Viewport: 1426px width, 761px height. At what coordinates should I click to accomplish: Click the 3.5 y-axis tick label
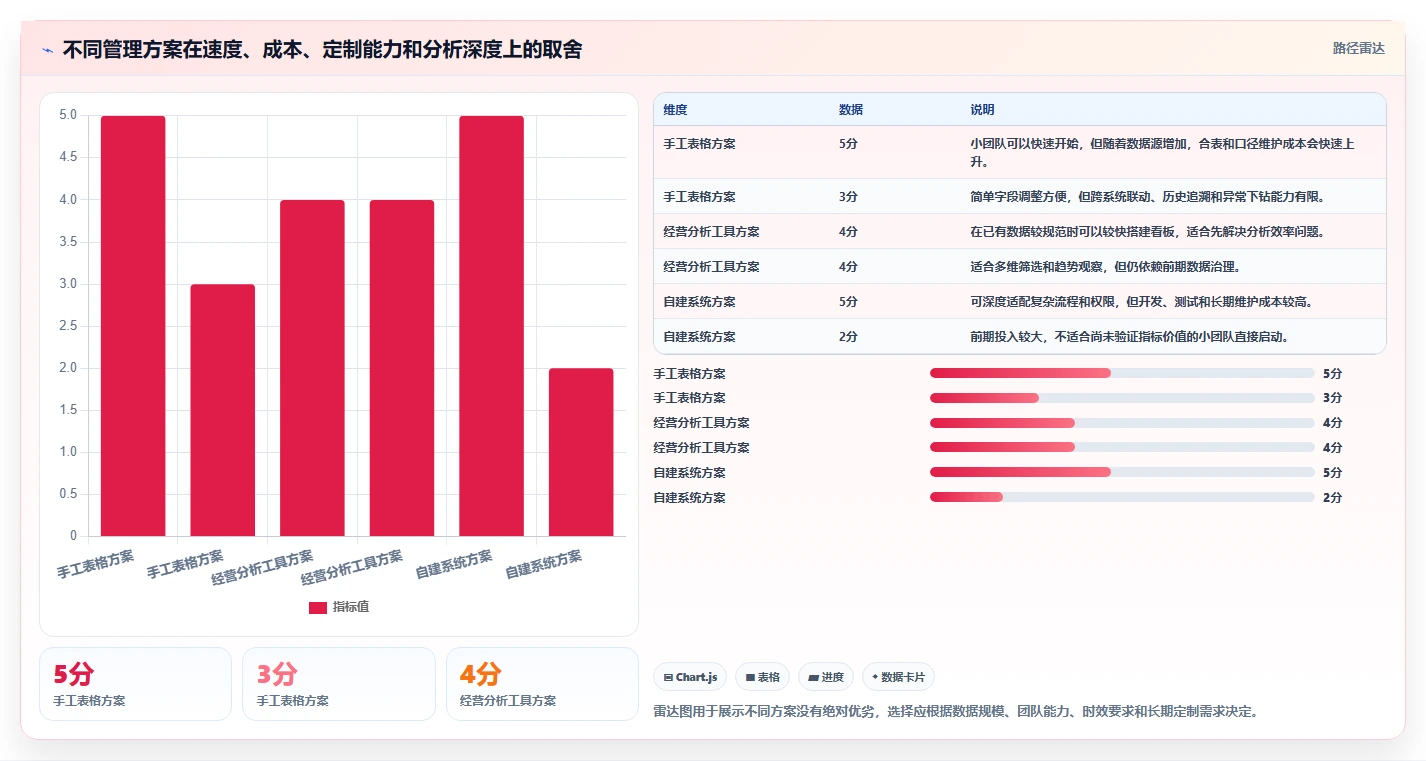pyautogui.click(x=68, y=241)
